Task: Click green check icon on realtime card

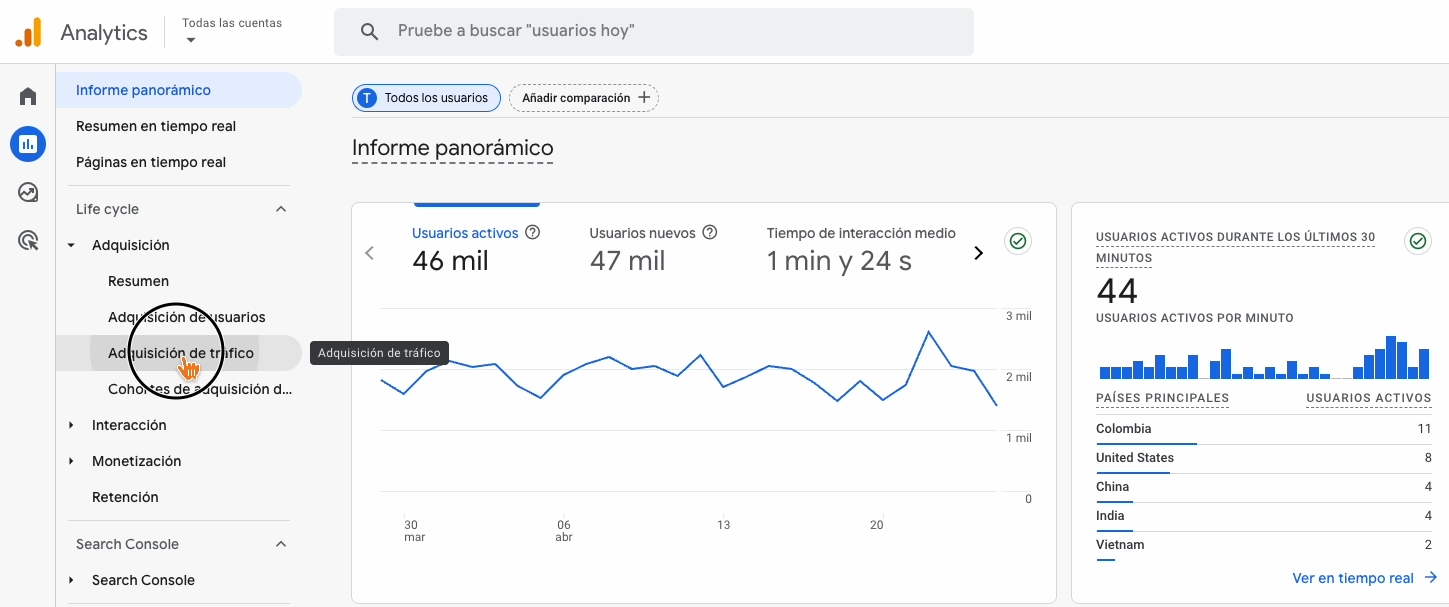Action: point(1417,241)
